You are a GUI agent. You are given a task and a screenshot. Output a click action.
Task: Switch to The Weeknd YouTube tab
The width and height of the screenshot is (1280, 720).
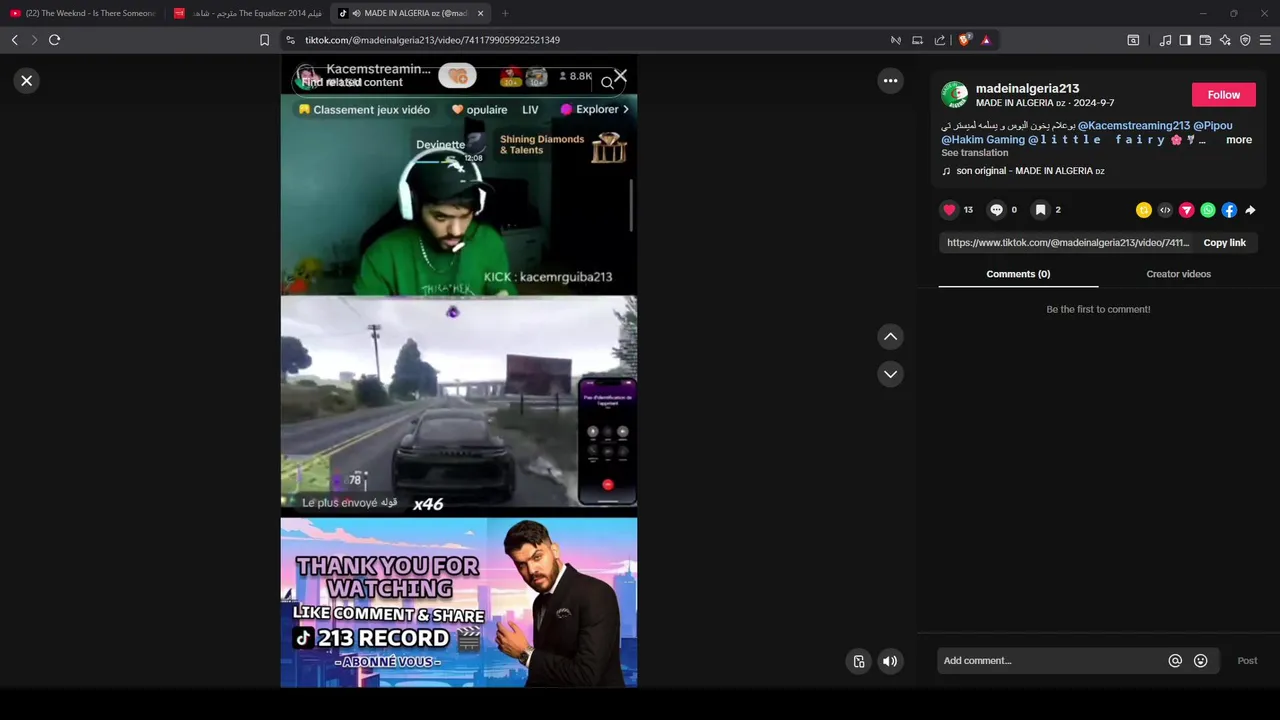point(82,13)
